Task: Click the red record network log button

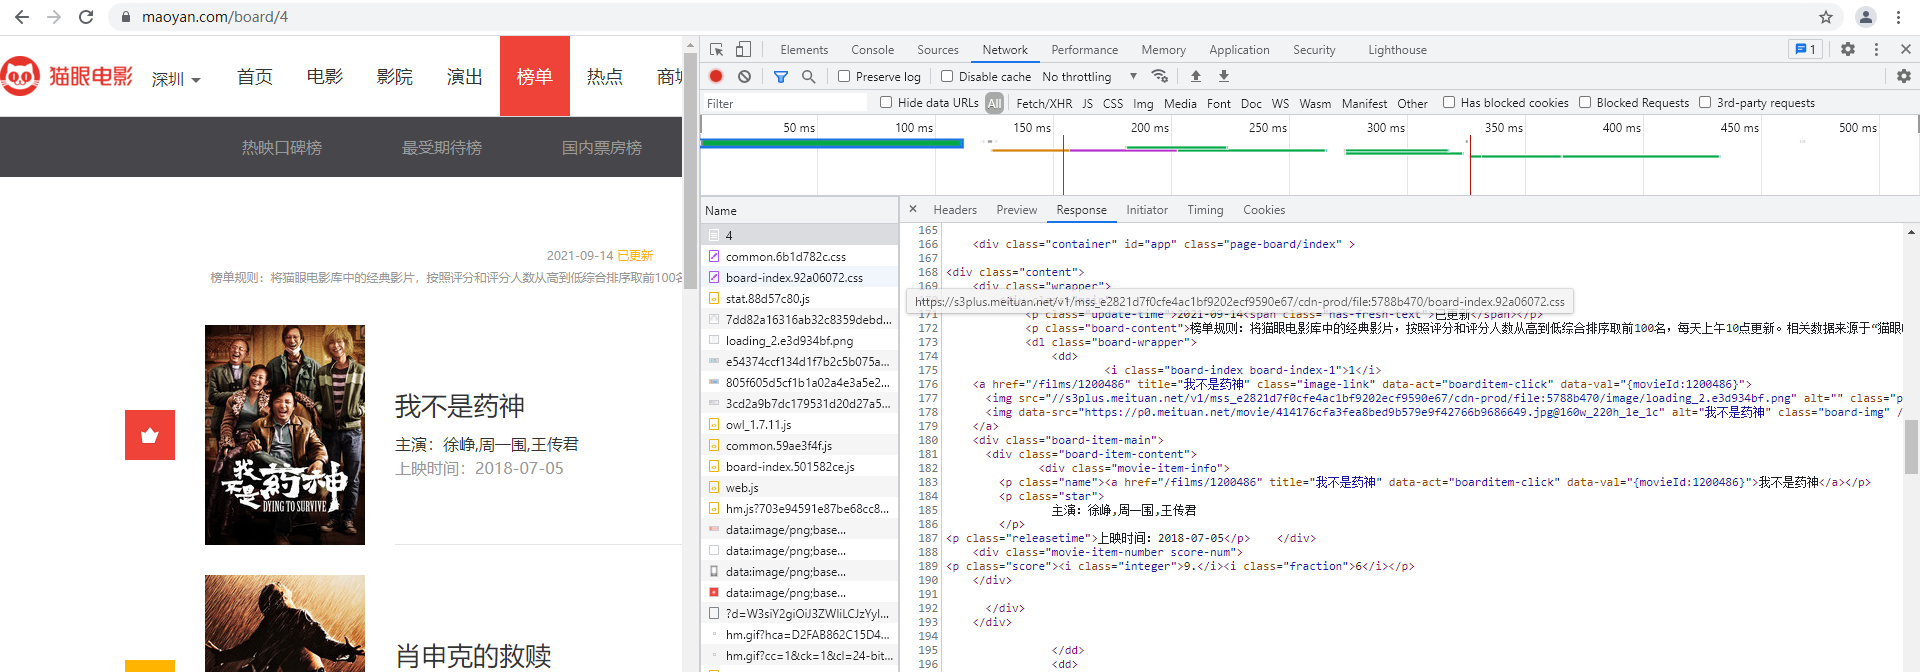Action: click(716, 76)
